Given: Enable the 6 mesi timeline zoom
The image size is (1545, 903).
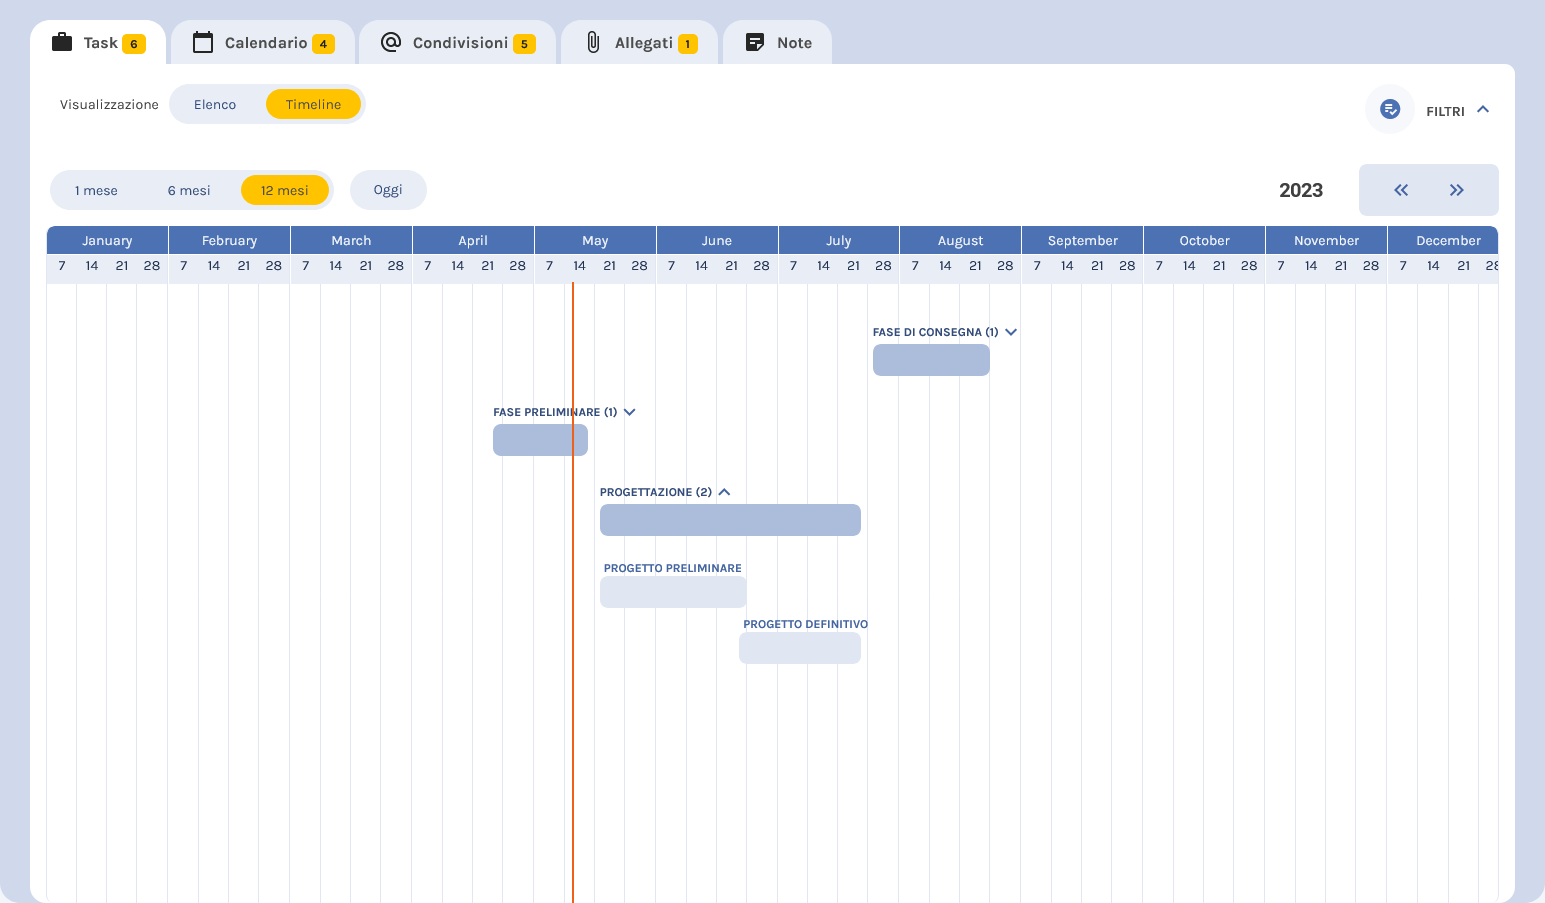Looking at the screenshot, I should [x=189, y=190].
